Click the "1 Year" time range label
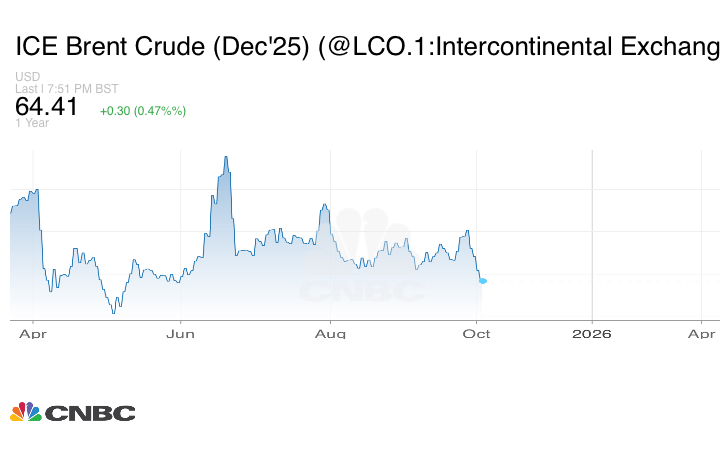 [x=31, y=123]
